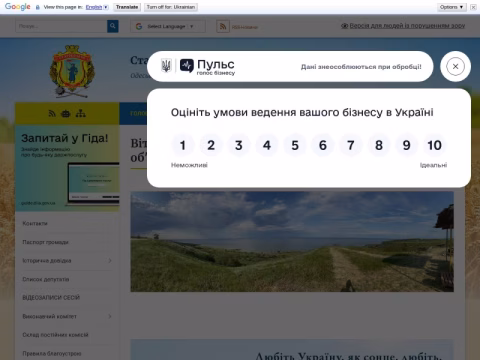Image resolution: width=480 pixels, height=360 pixels.
Task: Open Правила благоустрою in sidebar
Action: pos(52,353)
